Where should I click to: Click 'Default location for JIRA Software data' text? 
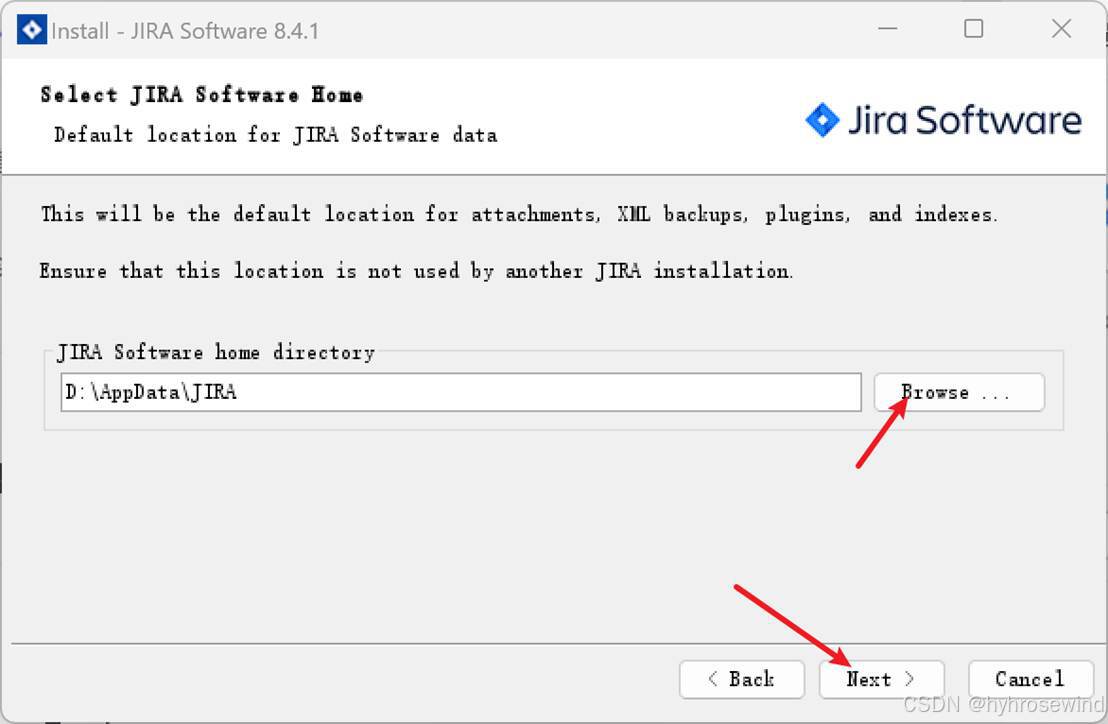click(x=276, y=134)
